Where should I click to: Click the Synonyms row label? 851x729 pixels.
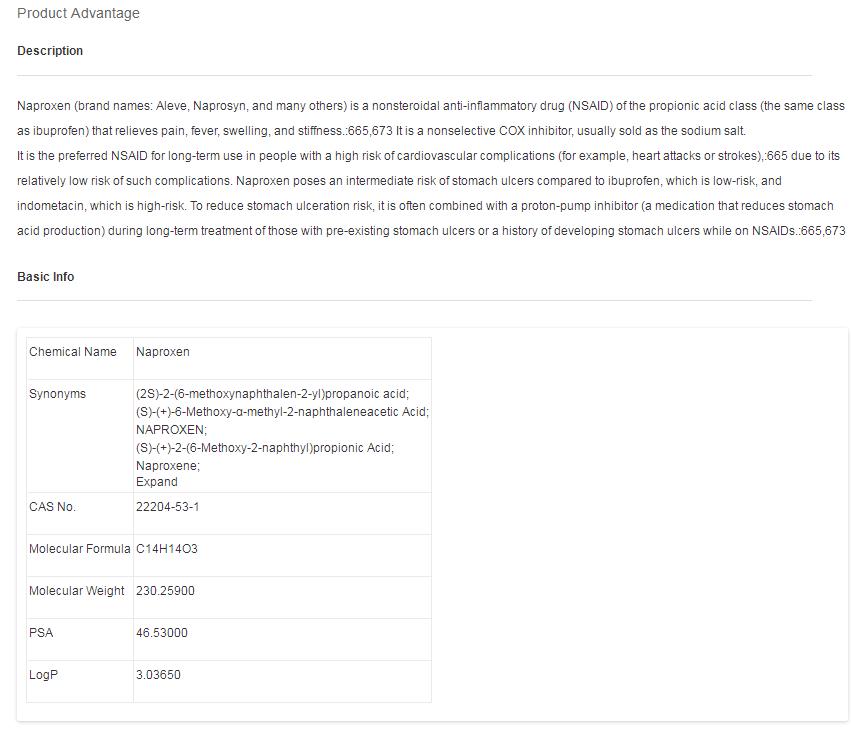click(57, 394)
